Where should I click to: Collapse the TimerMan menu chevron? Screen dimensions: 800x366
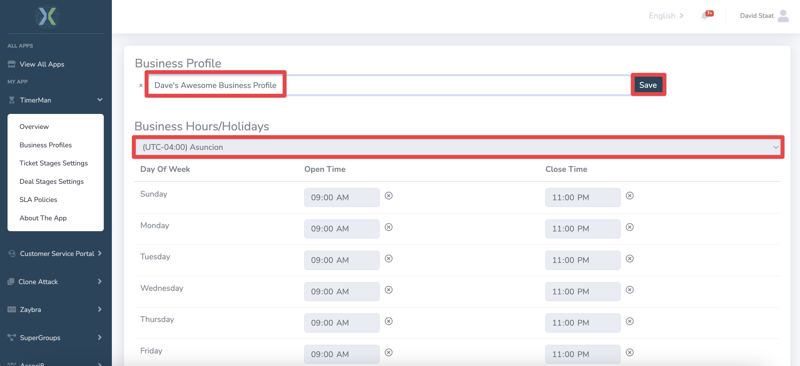pyautogui.click(x=99, y=101)
